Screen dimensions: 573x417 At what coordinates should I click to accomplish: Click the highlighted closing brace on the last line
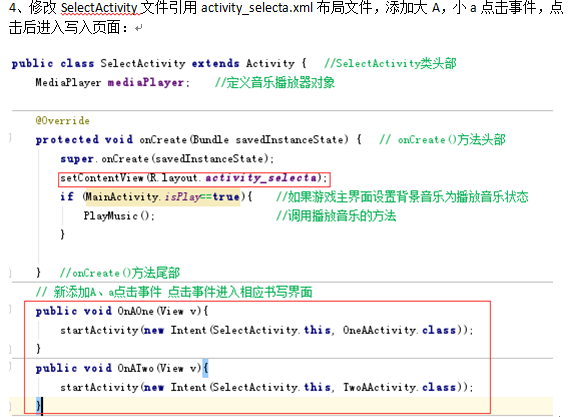pyautogui.click(x=39, y=406)
